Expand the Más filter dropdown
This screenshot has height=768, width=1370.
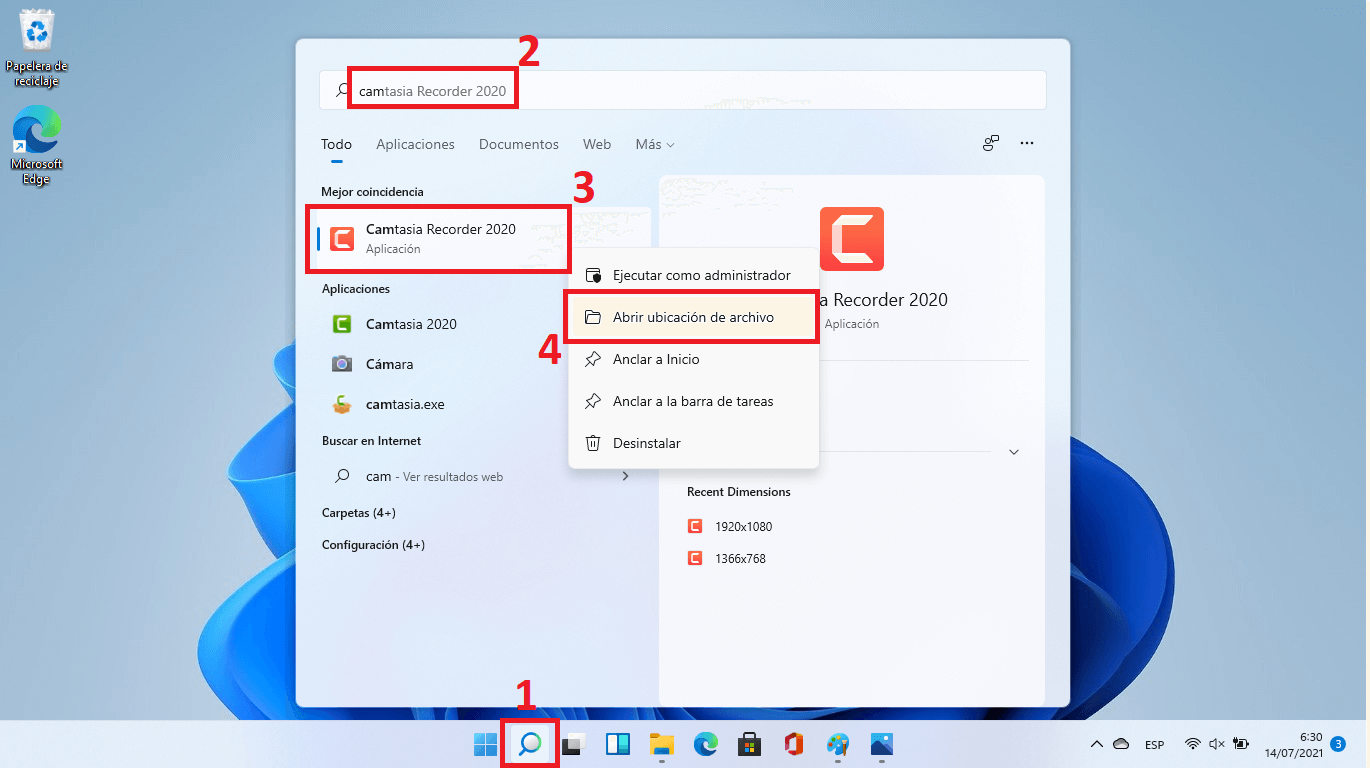pyautogui.click(x=654, y=144)
